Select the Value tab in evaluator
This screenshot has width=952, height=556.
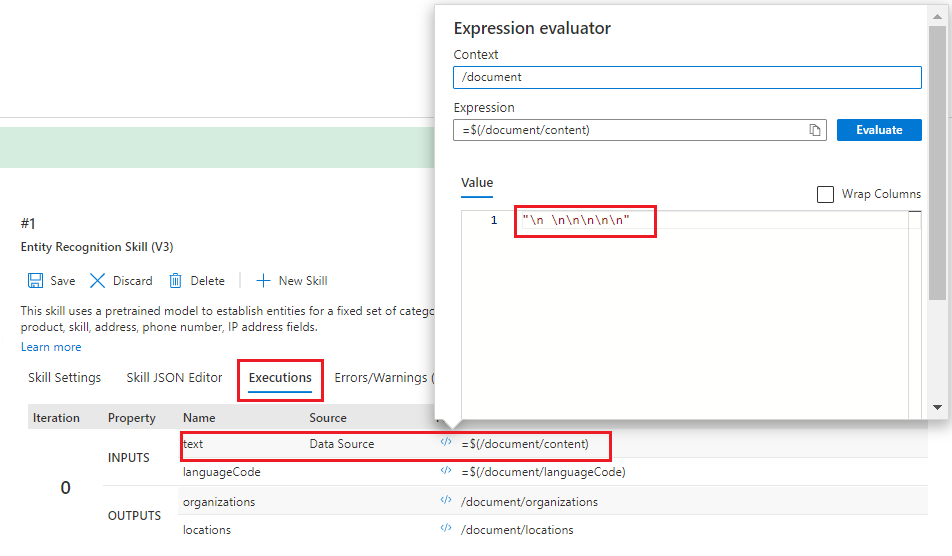pos(477,183)
